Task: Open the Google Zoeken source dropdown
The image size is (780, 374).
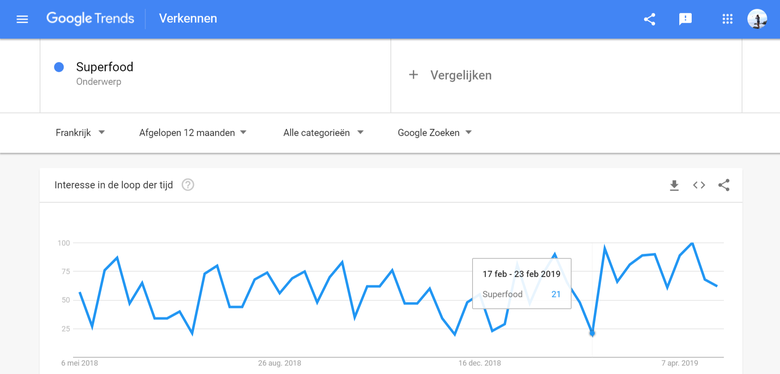Action: [x=435, y=133]
